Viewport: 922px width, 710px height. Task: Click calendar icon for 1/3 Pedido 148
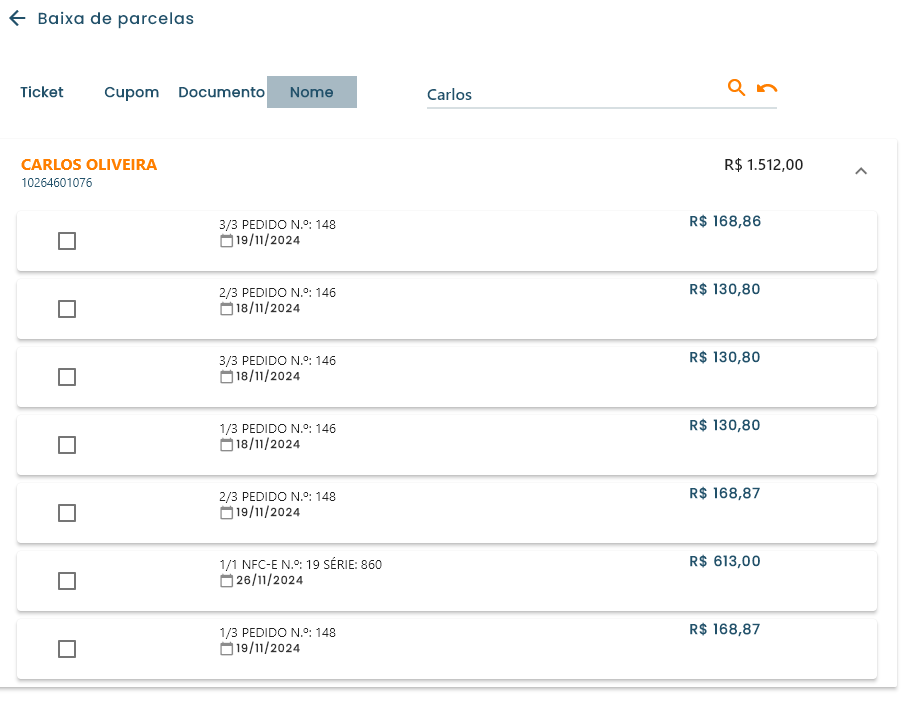click(x=226, y=648)
